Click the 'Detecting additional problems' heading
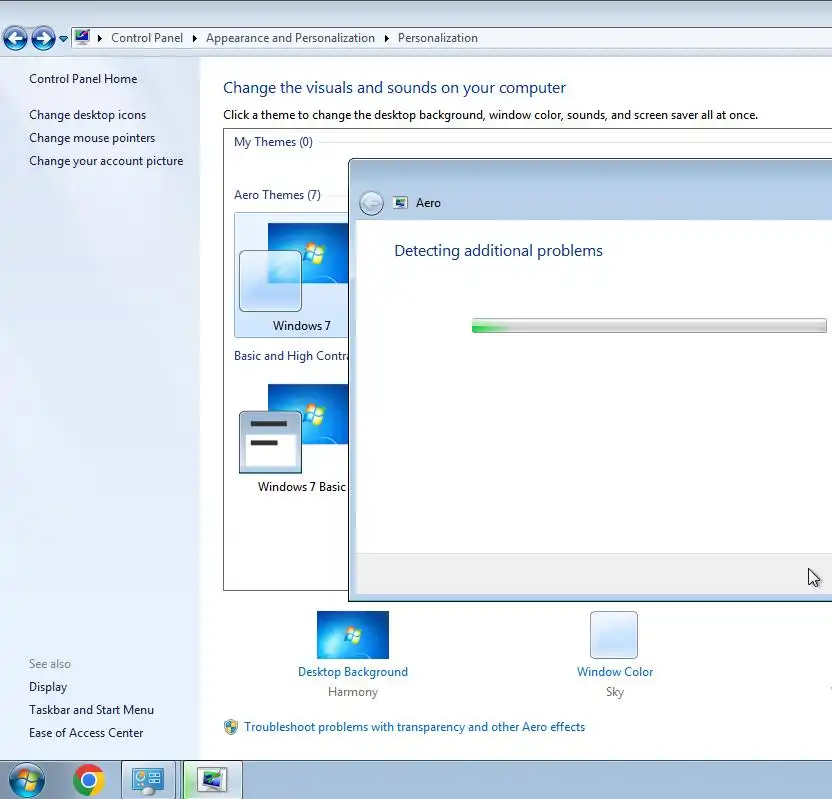Image resolution: width=832 pixels, height=799 pixels. 498,250
